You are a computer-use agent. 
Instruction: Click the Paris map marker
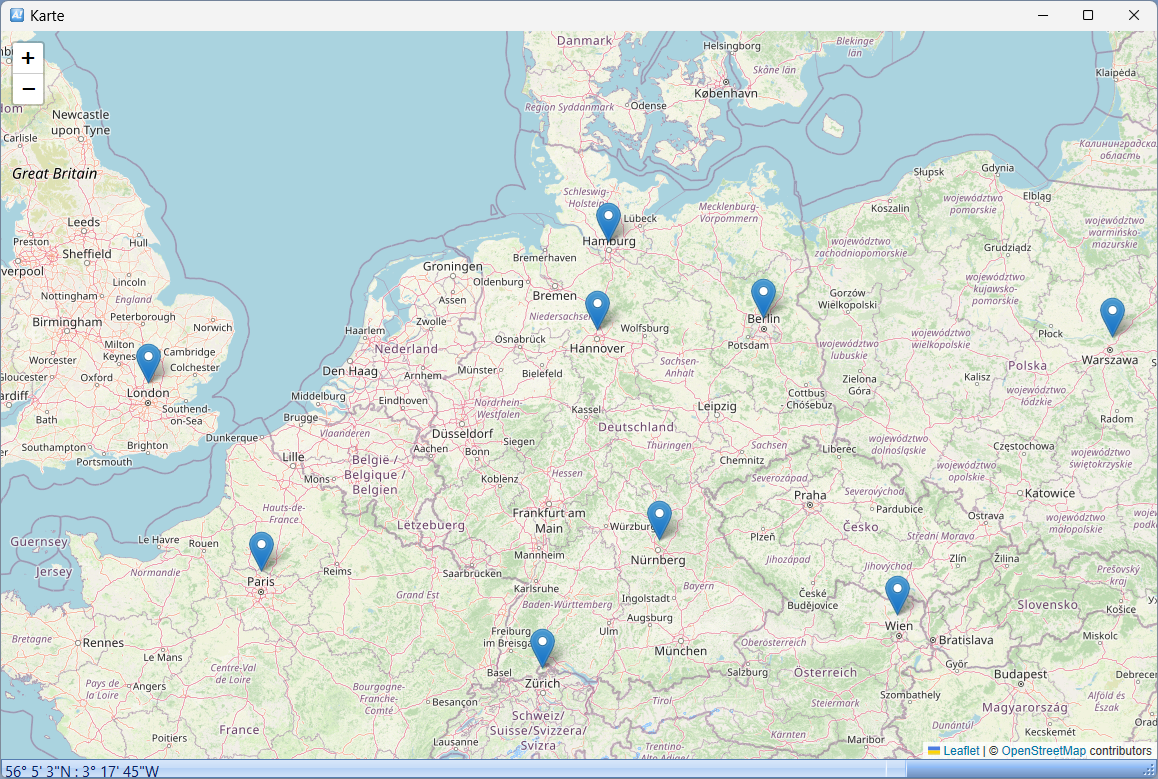pos(261,549)
